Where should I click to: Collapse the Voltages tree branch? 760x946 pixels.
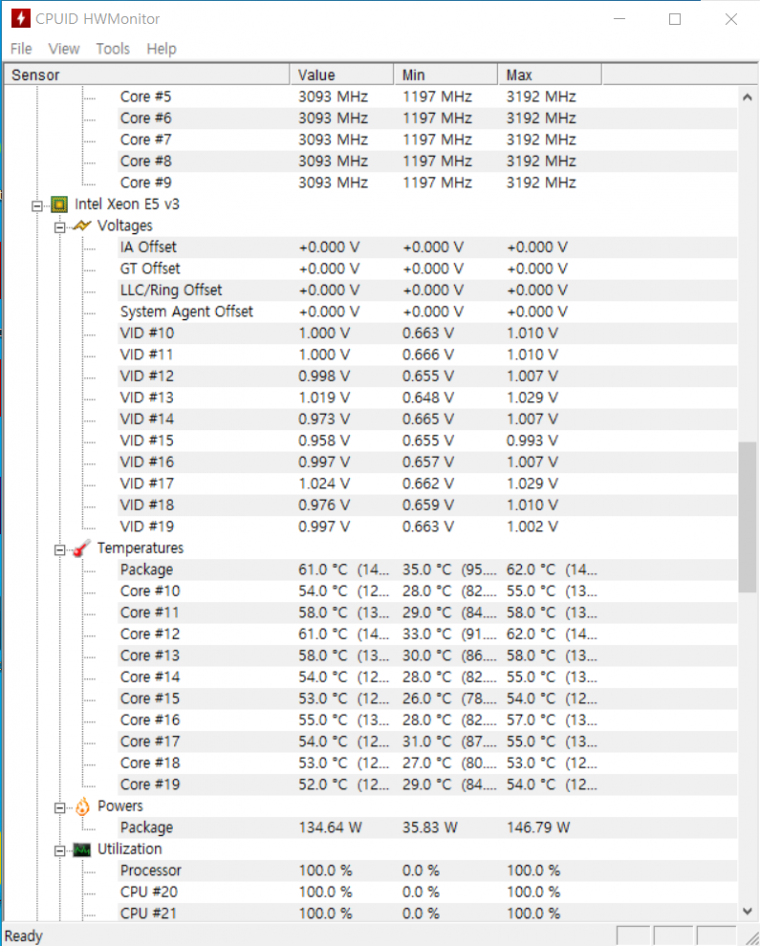[60, 227]
